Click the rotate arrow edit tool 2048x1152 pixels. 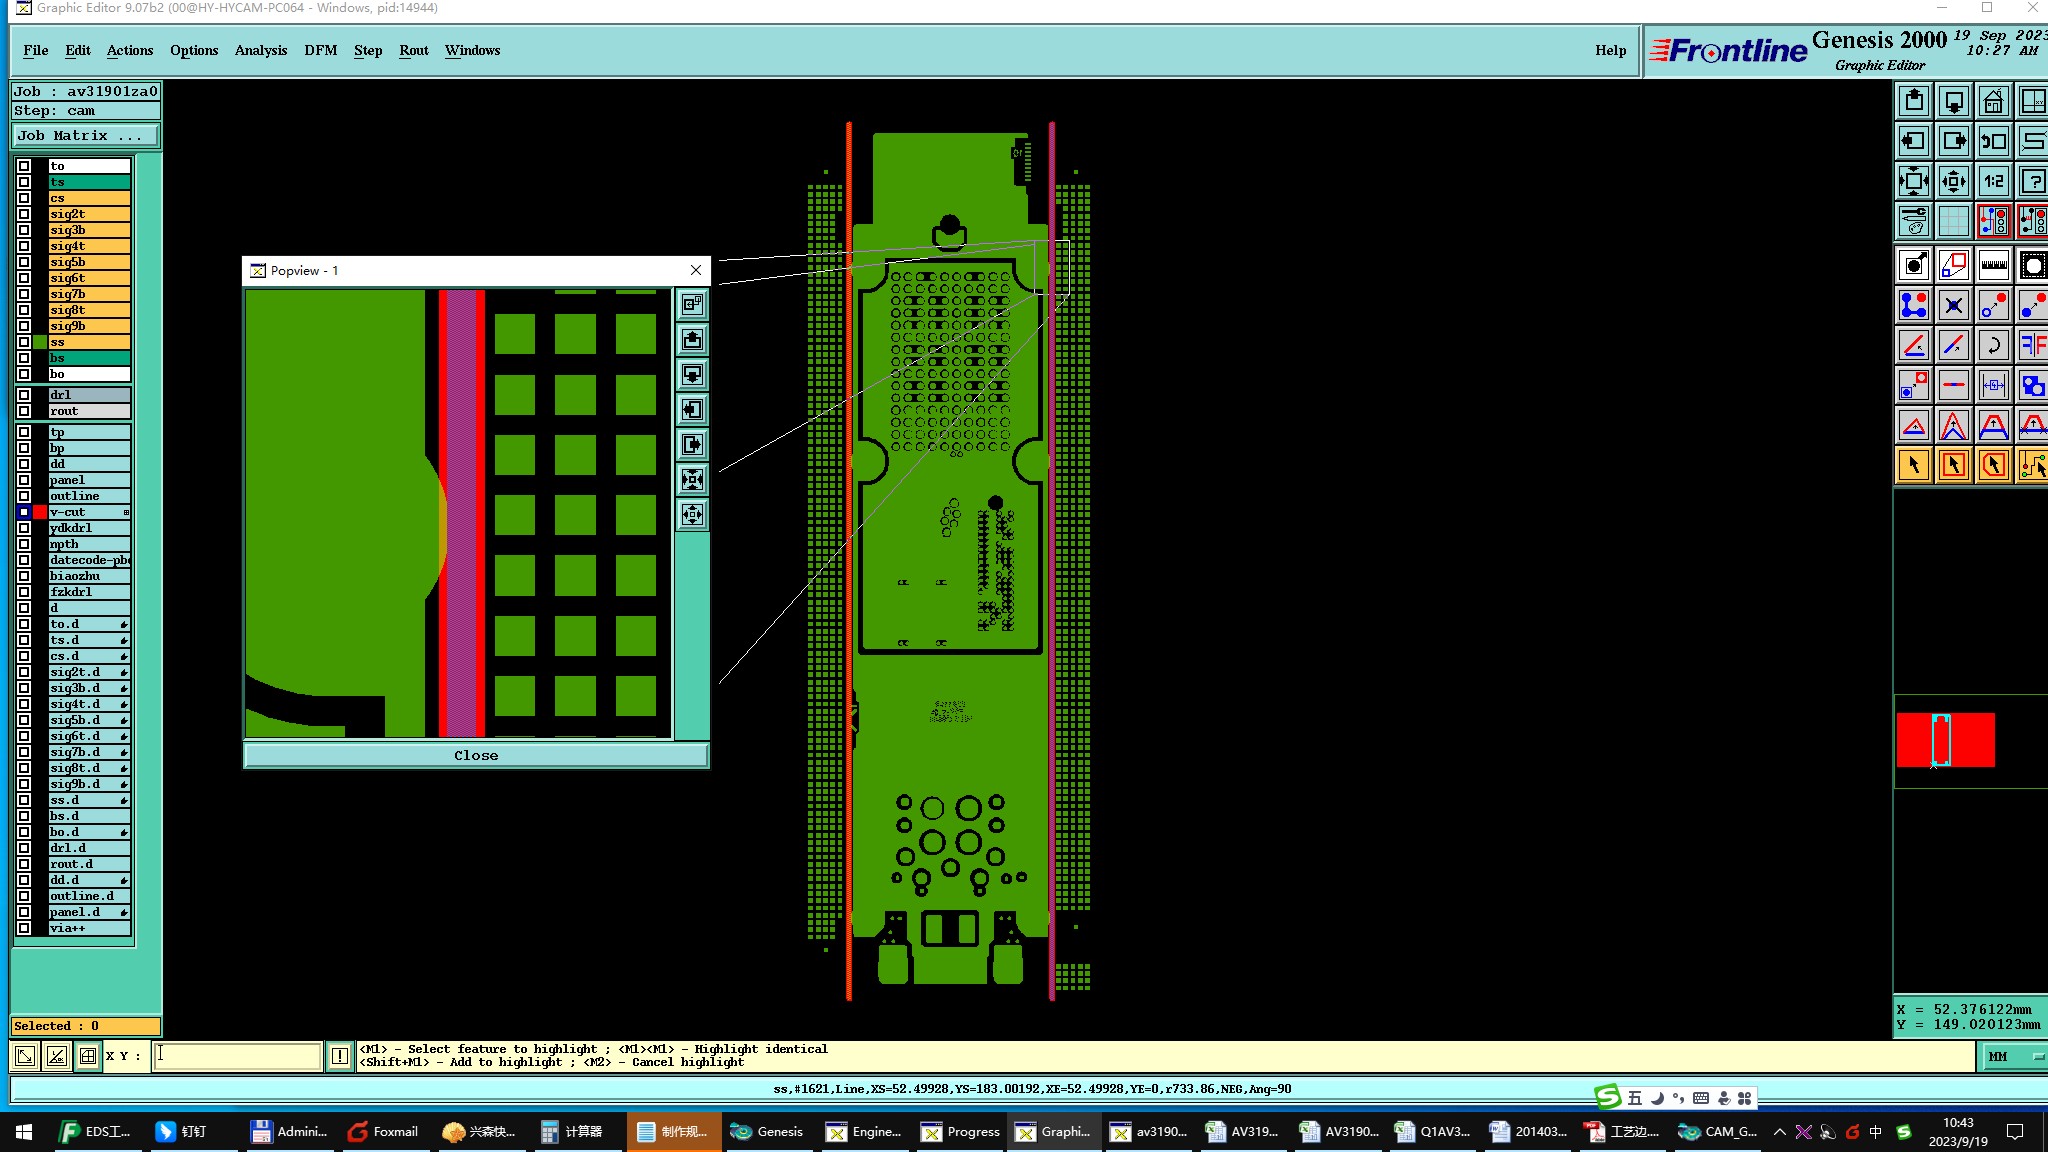pyautogui.click(x=1993, y=345)
